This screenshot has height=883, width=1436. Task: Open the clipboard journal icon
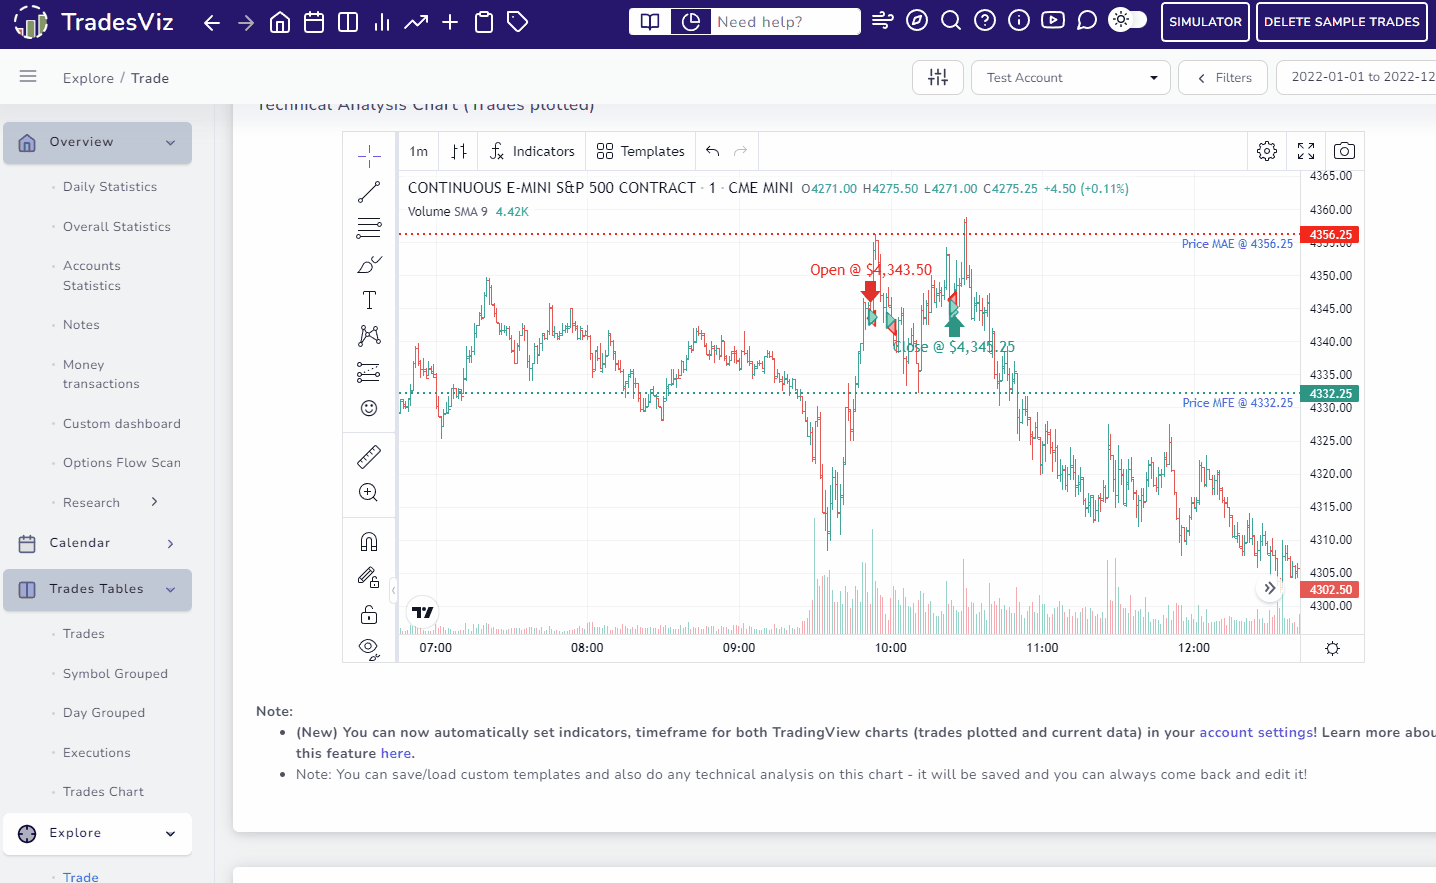tap(484, 22)
